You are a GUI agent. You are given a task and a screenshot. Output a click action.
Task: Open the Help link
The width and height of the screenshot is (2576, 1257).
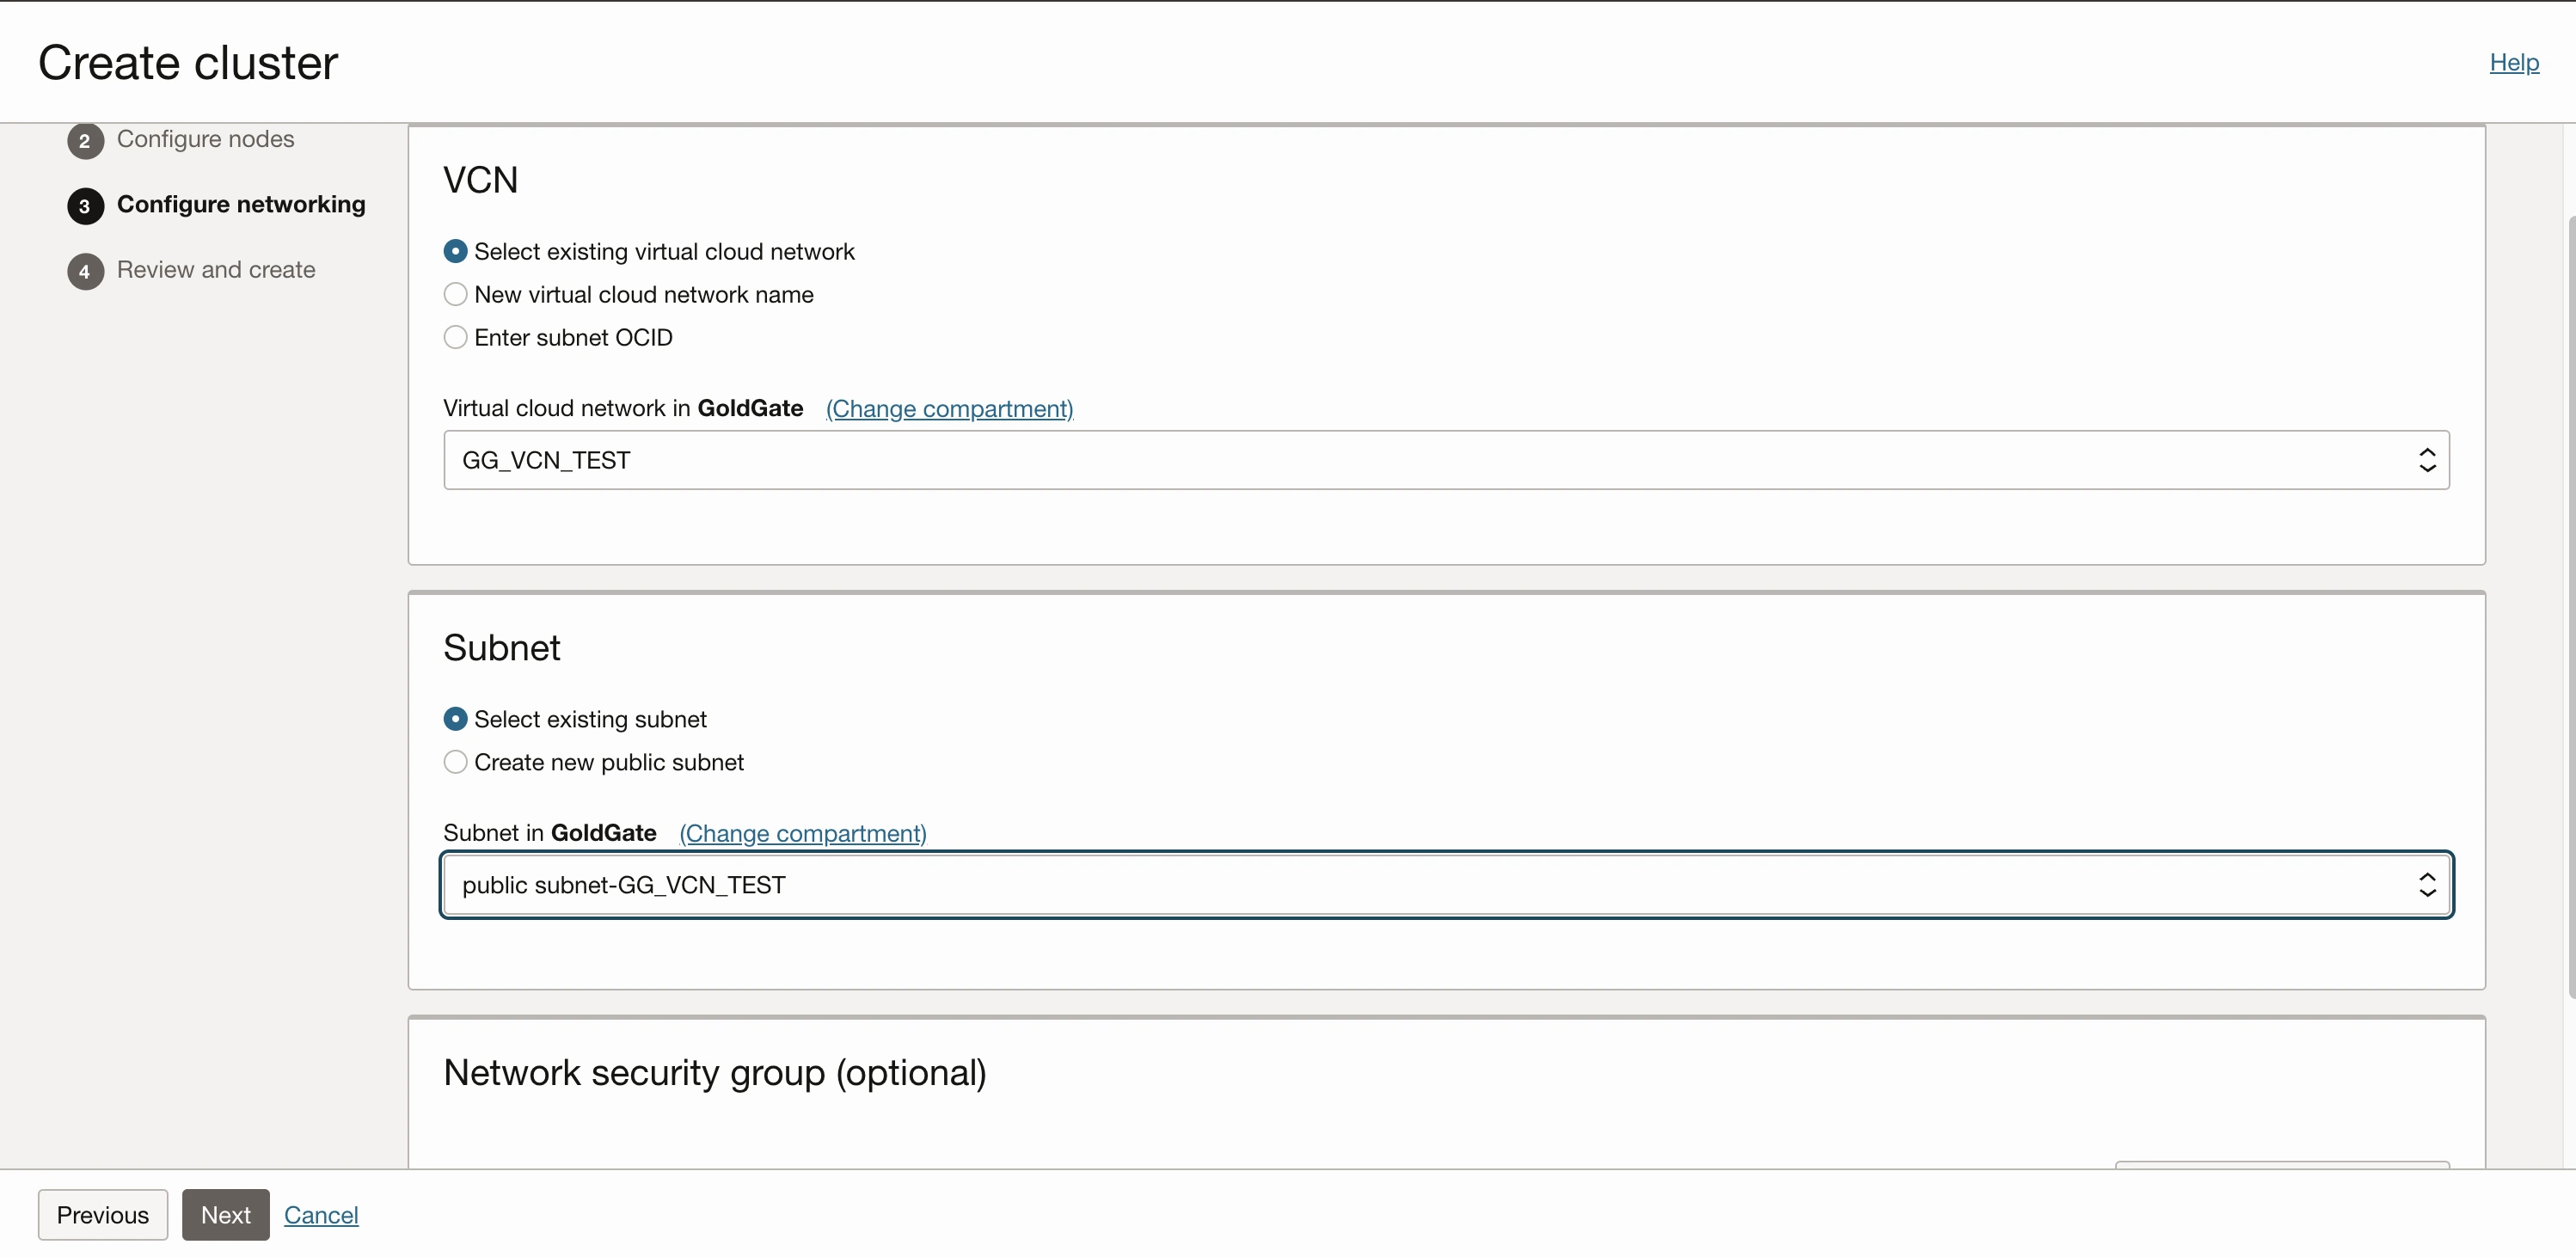coord(2514,62)
